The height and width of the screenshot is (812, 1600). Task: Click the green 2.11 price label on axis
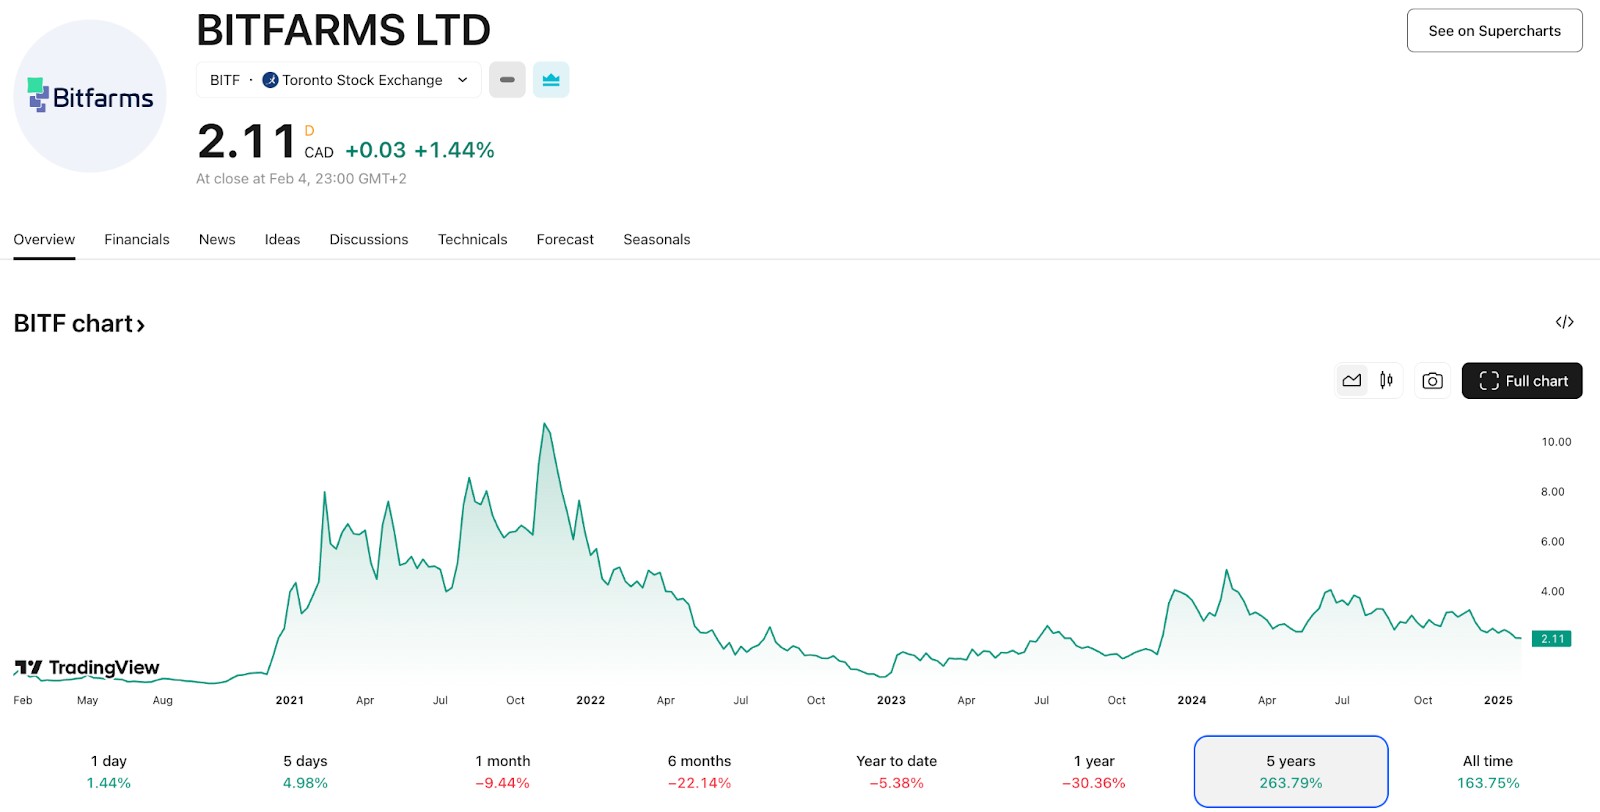click(1552, 639)
